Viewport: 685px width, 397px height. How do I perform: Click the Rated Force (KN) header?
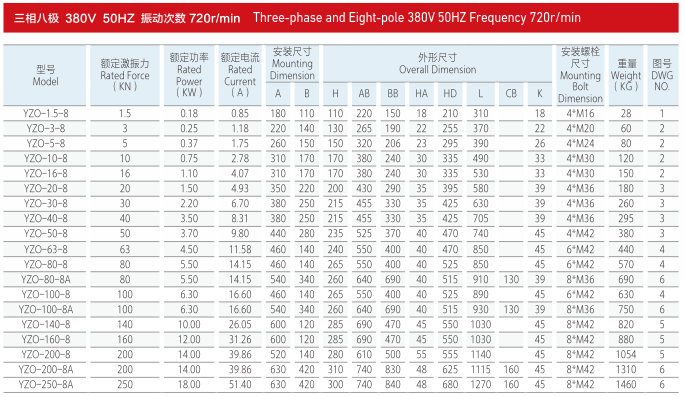pos(125,75)
